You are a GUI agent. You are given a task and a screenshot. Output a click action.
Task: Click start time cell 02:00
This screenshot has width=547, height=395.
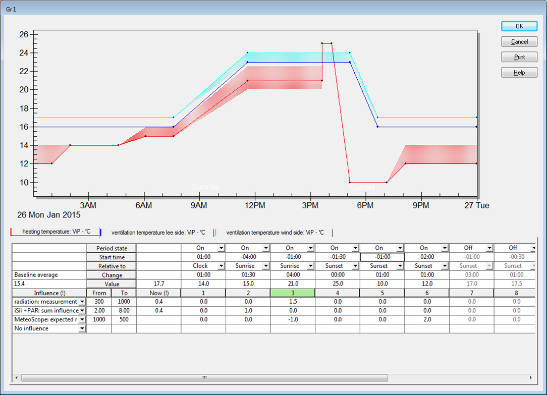point(427,257)
